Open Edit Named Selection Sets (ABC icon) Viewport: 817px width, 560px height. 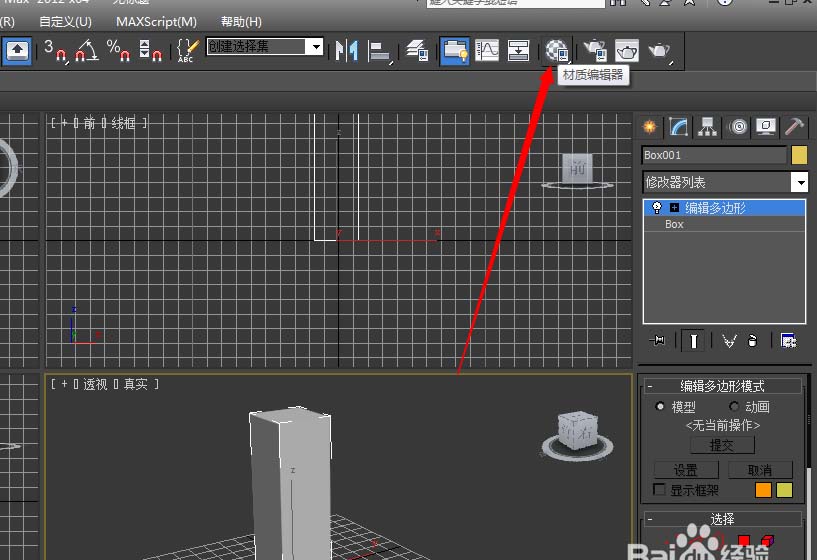pyautogui.click(x=188, y=51)
